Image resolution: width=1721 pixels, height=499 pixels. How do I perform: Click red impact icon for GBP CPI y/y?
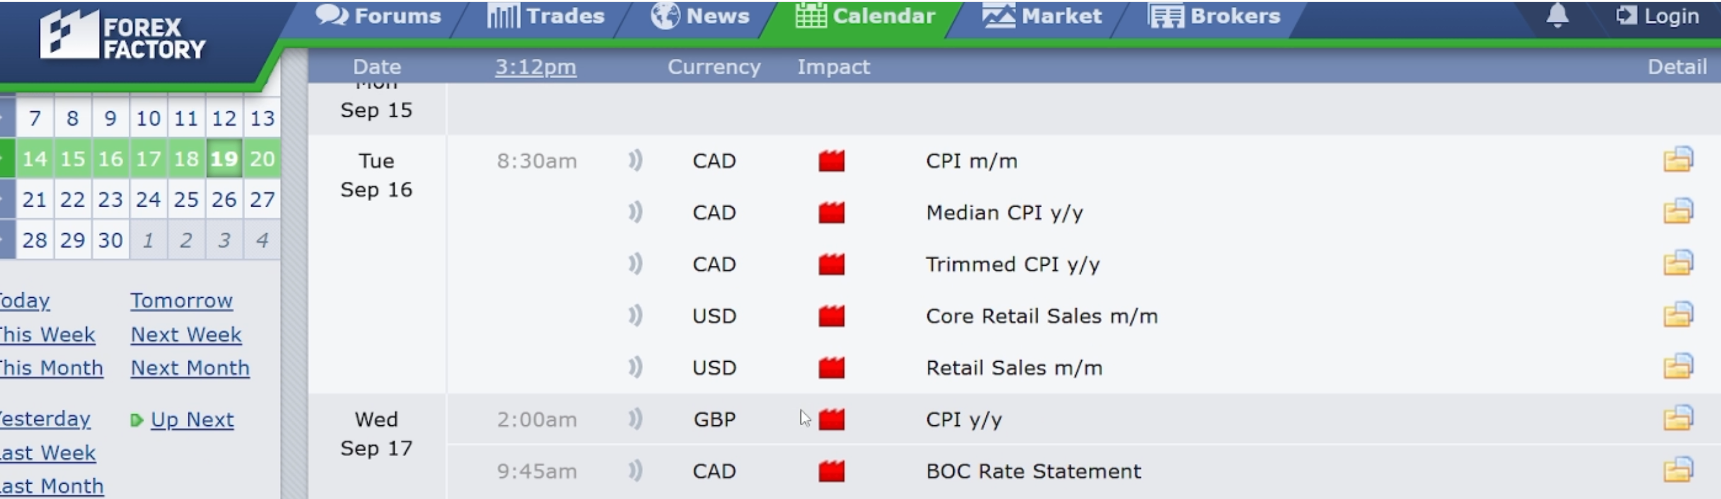pos(831,419)
